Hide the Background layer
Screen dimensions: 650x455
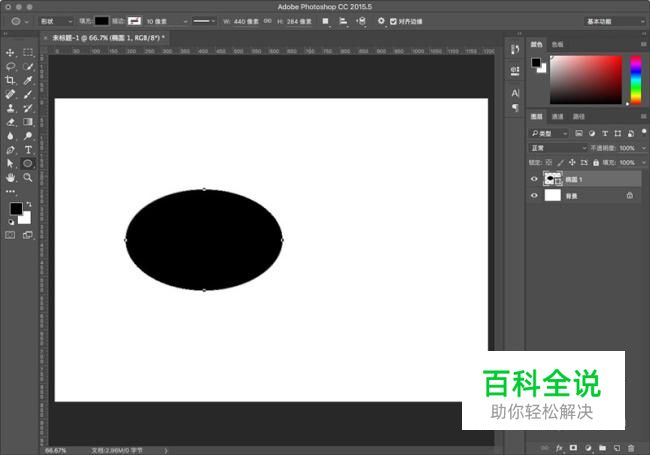[x=534, y=196]
